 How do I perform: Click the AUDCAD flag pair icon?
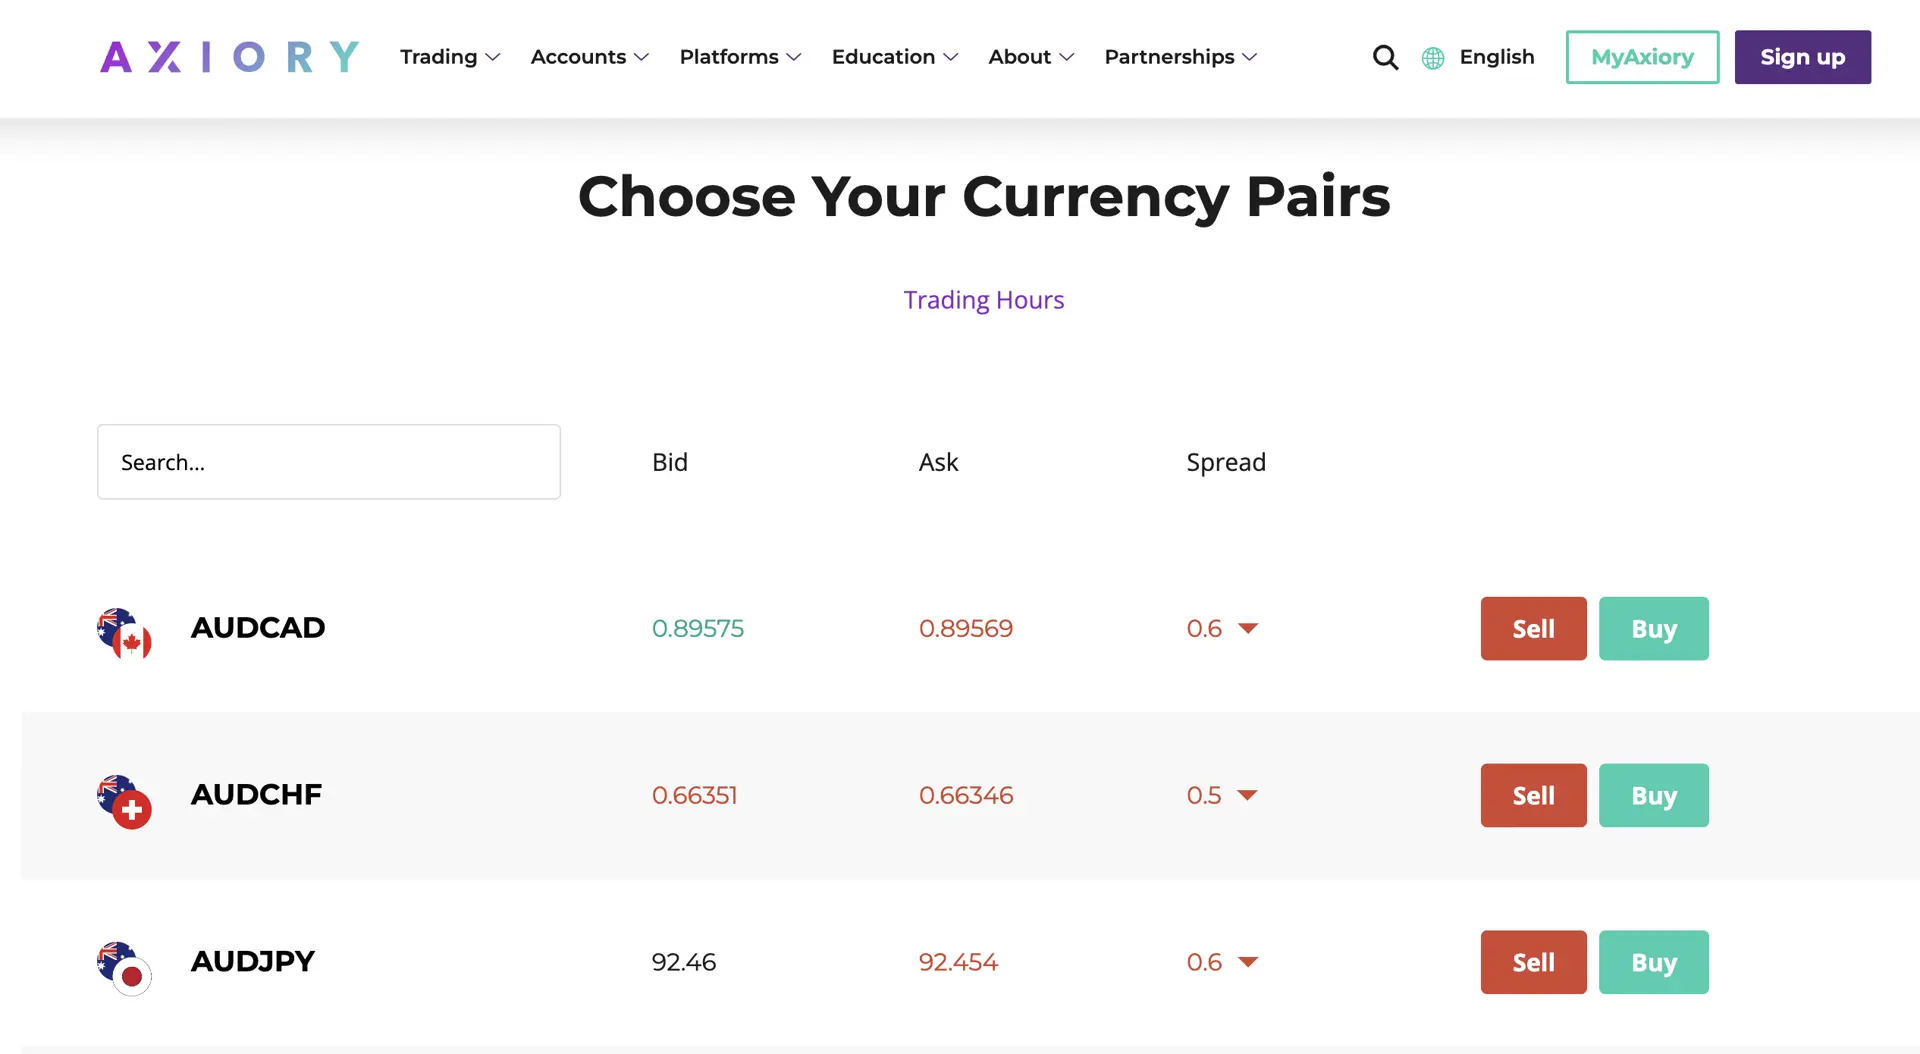[125, 634]
